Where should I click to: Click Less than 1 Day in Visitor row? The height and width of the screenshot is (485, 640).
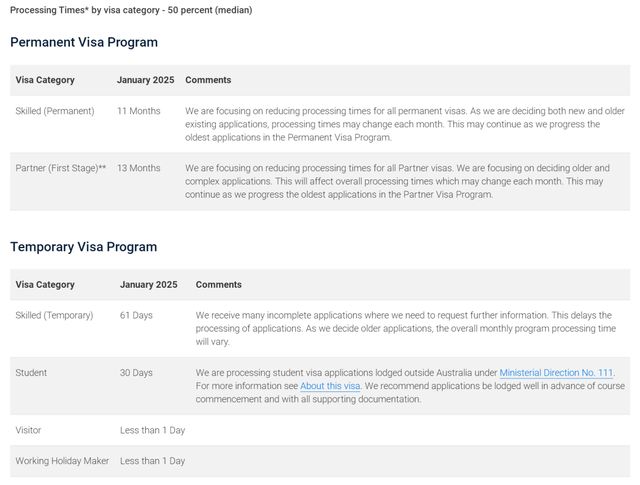(x=152, y=430)
